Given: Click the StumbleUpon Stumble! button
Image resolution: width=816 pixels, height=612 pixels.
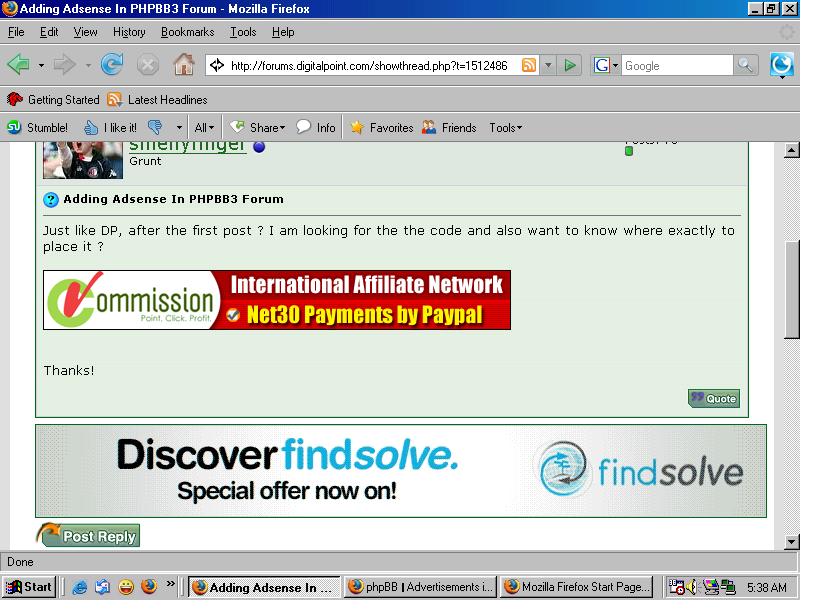Looking at the screenshot, I should 37,128.
